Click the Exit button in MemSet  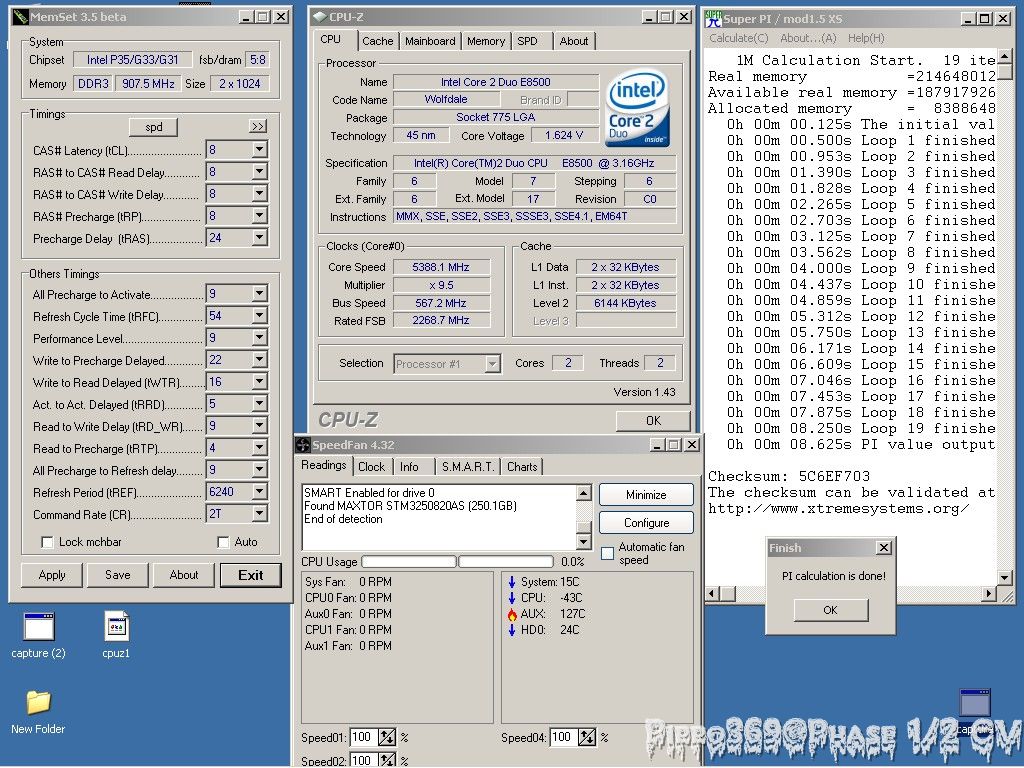251,575
